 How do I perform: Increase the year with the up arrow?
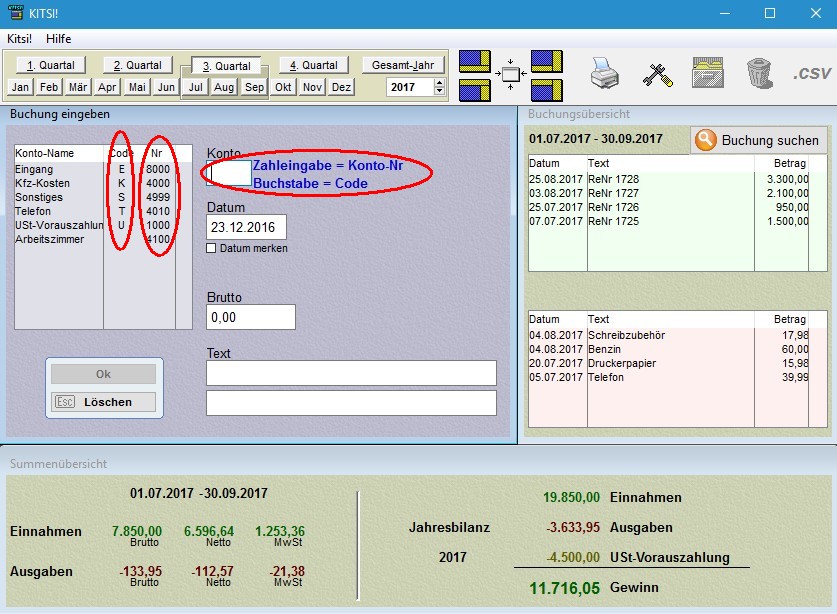pos(439,83)
